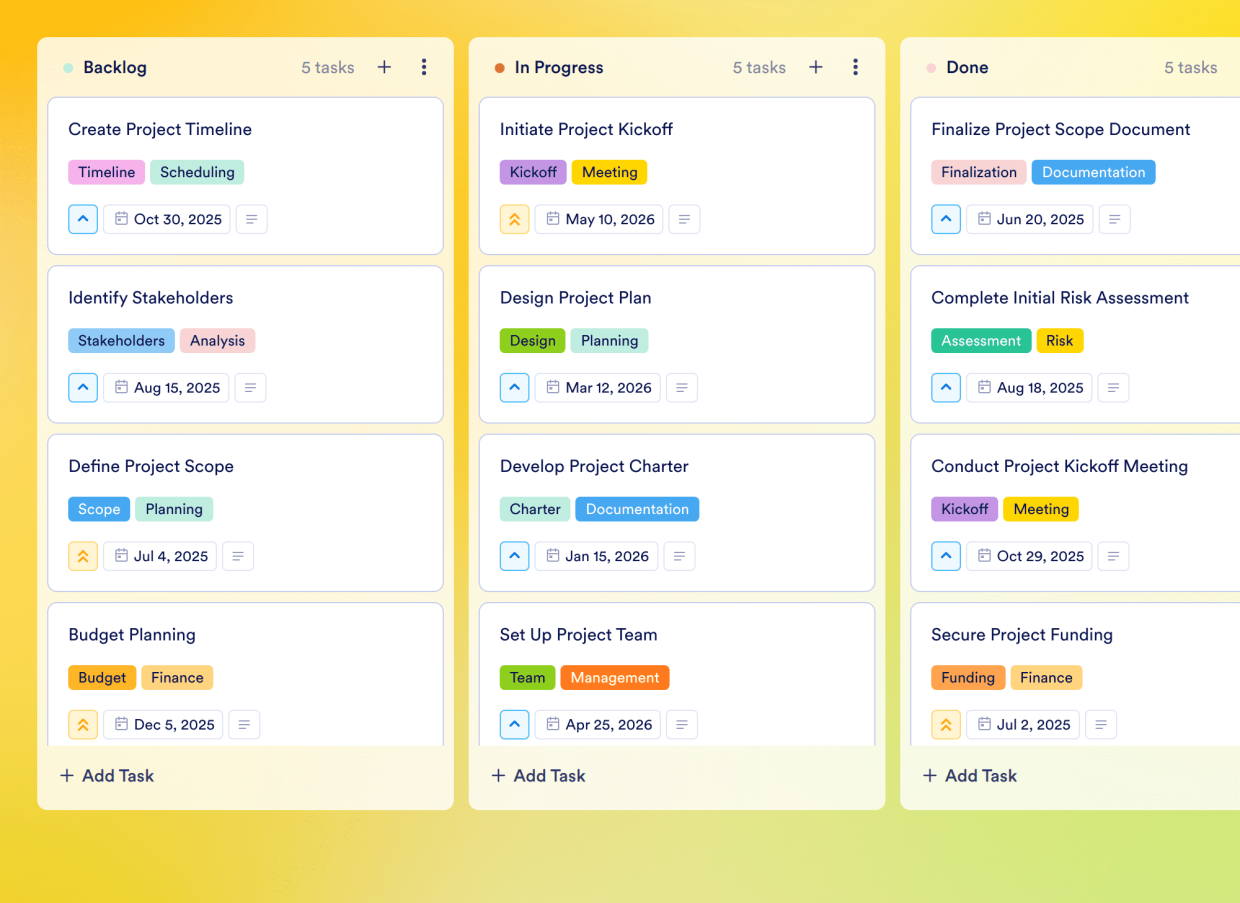Toggle the double-chevron priority on Initiate Project Kickoff
Viewport: 1240px width, 903px height.
(514, 219)
